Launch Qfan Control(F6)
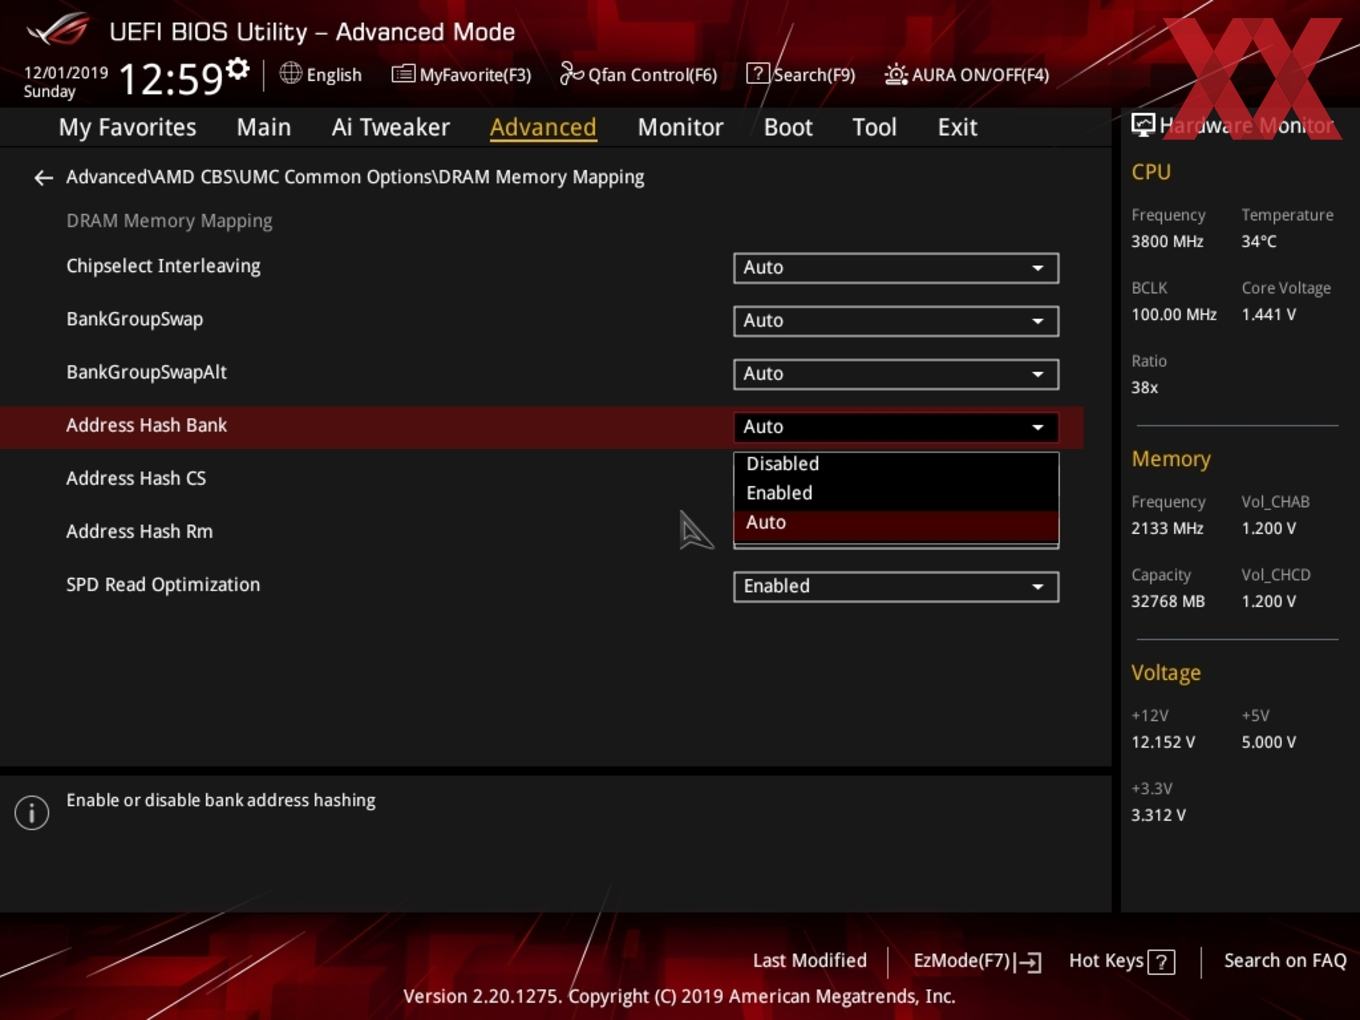 coord(639,74)
